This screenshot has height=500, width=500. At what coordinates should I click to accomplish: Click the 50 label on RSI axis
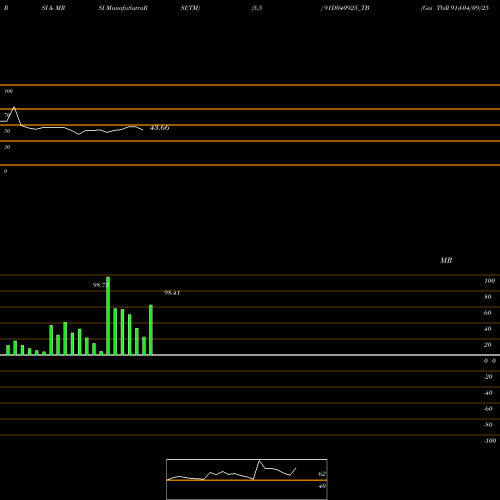(x=7, y=131)
